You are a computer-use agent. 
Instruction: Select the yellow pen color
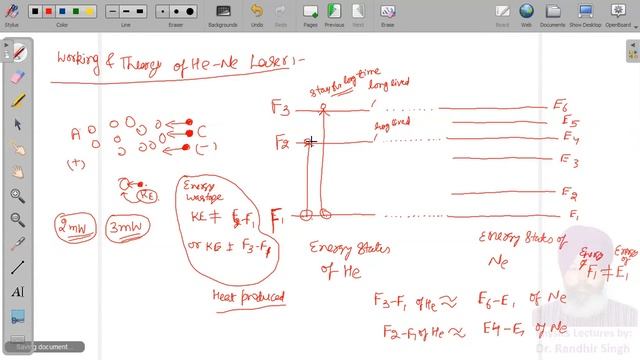coord(89,11)
